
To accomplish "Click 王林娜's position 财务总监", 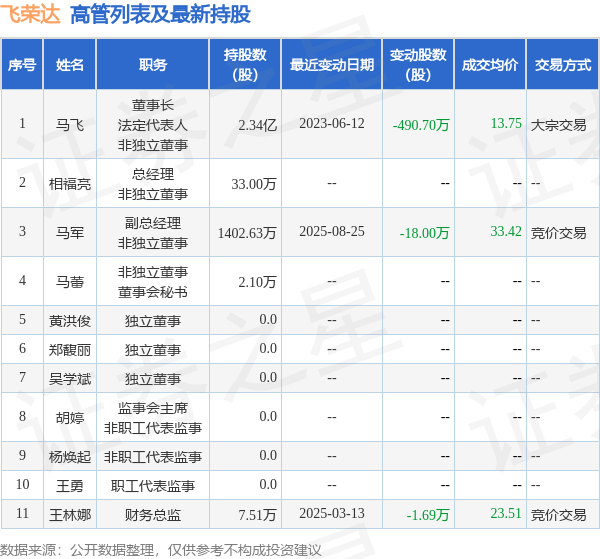I will click(153, 515).
